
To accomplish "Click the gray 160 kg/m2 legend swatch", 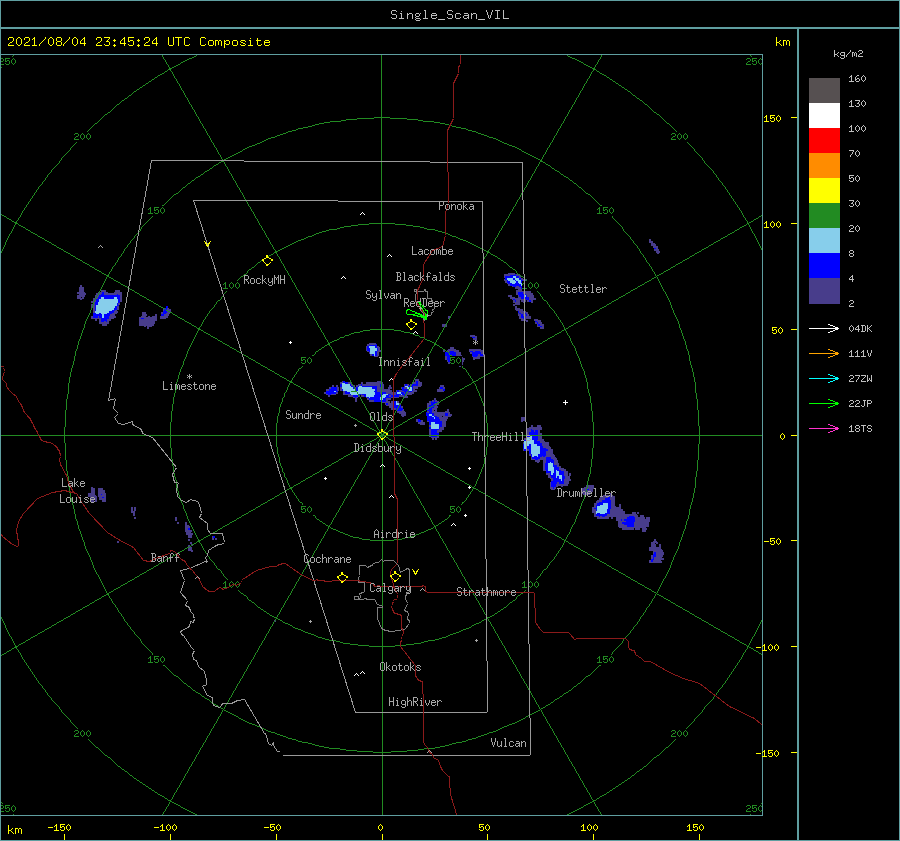I will tap(824, 90).
